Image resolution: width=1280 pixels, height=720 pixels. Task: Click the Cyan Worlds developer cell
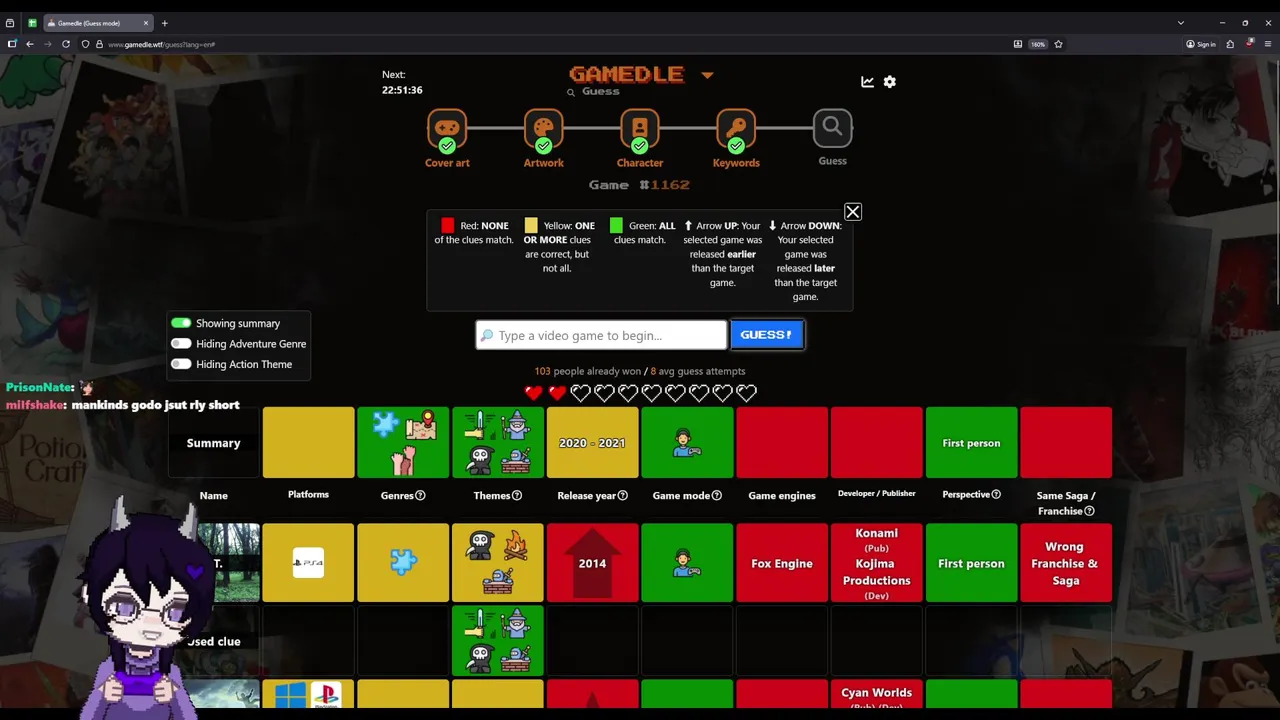[x=876, y=695]
